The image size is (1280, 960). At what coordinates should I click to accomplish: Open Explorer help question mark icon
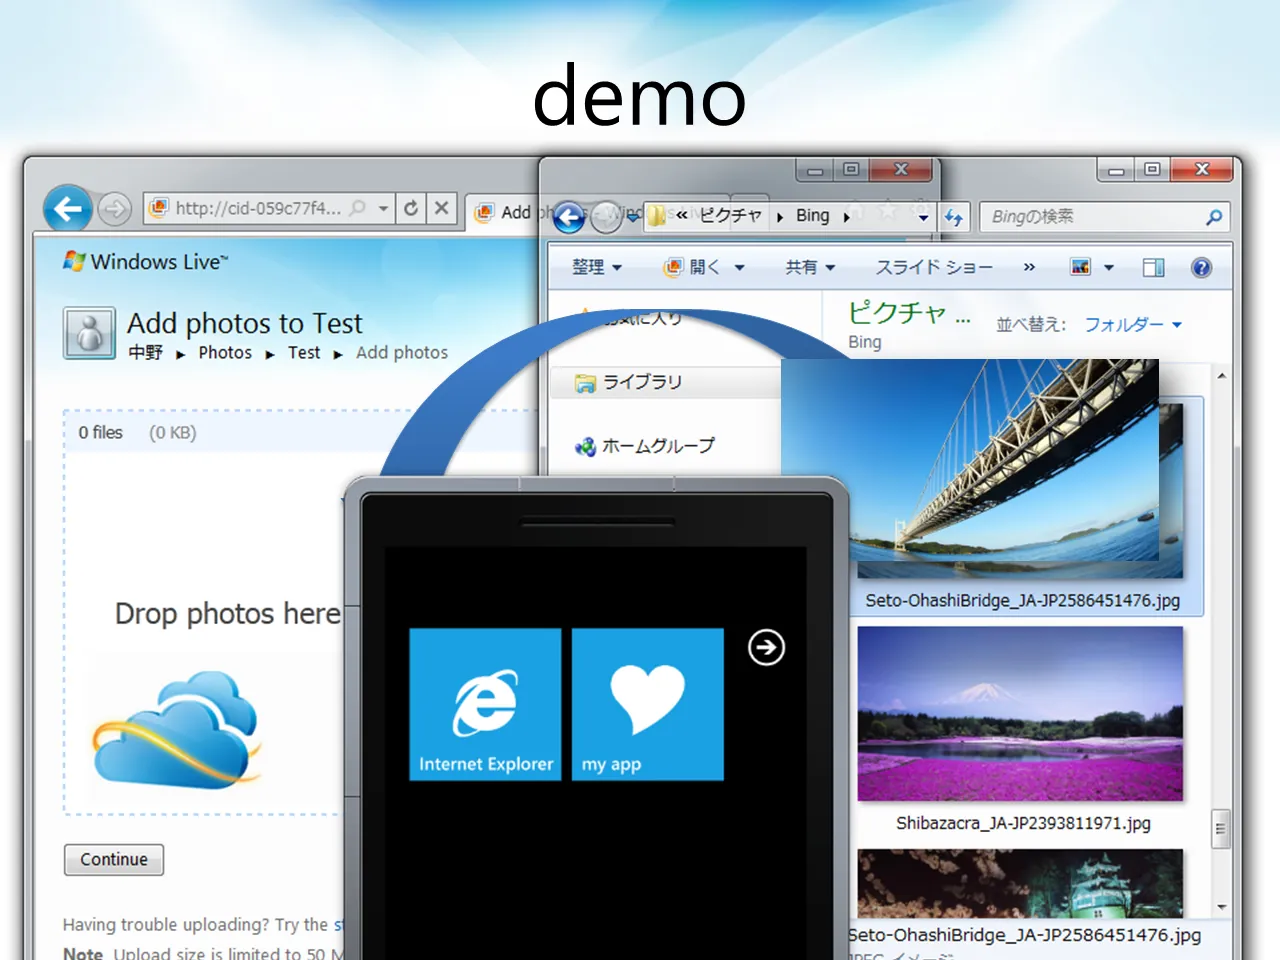point(1201,267)
